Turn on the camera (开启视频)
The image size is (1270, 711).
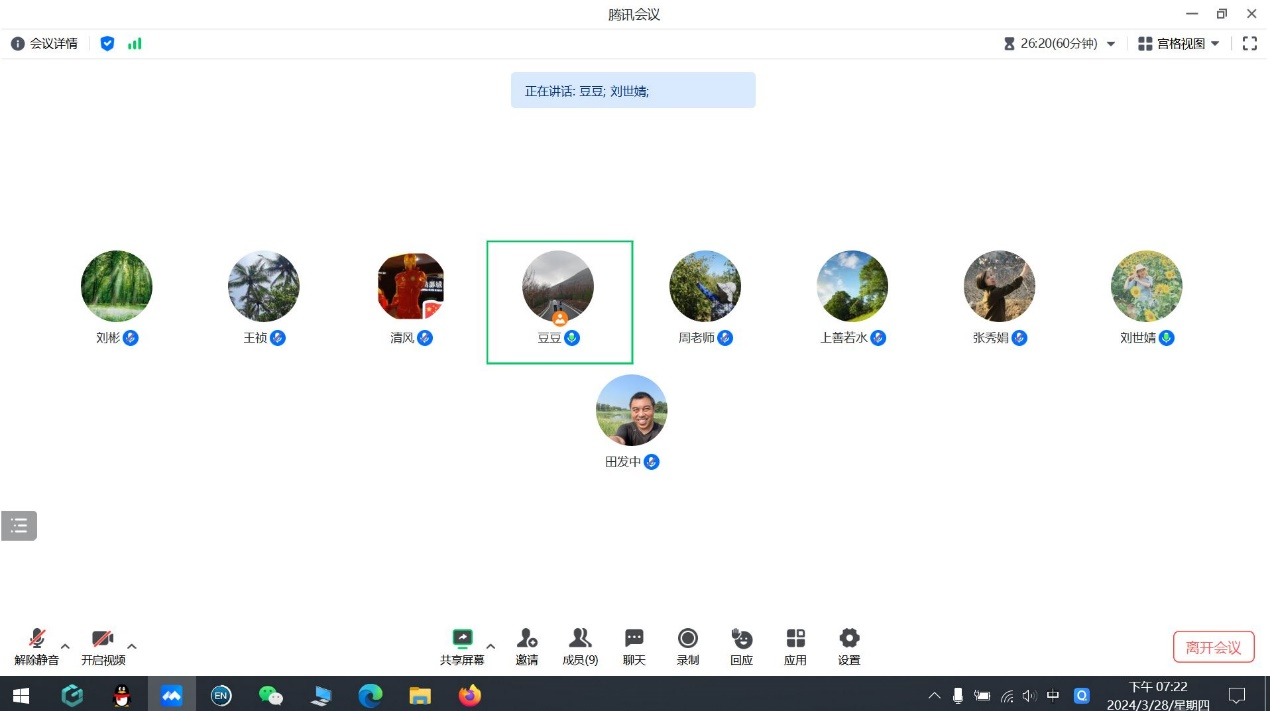click(103, 646)
